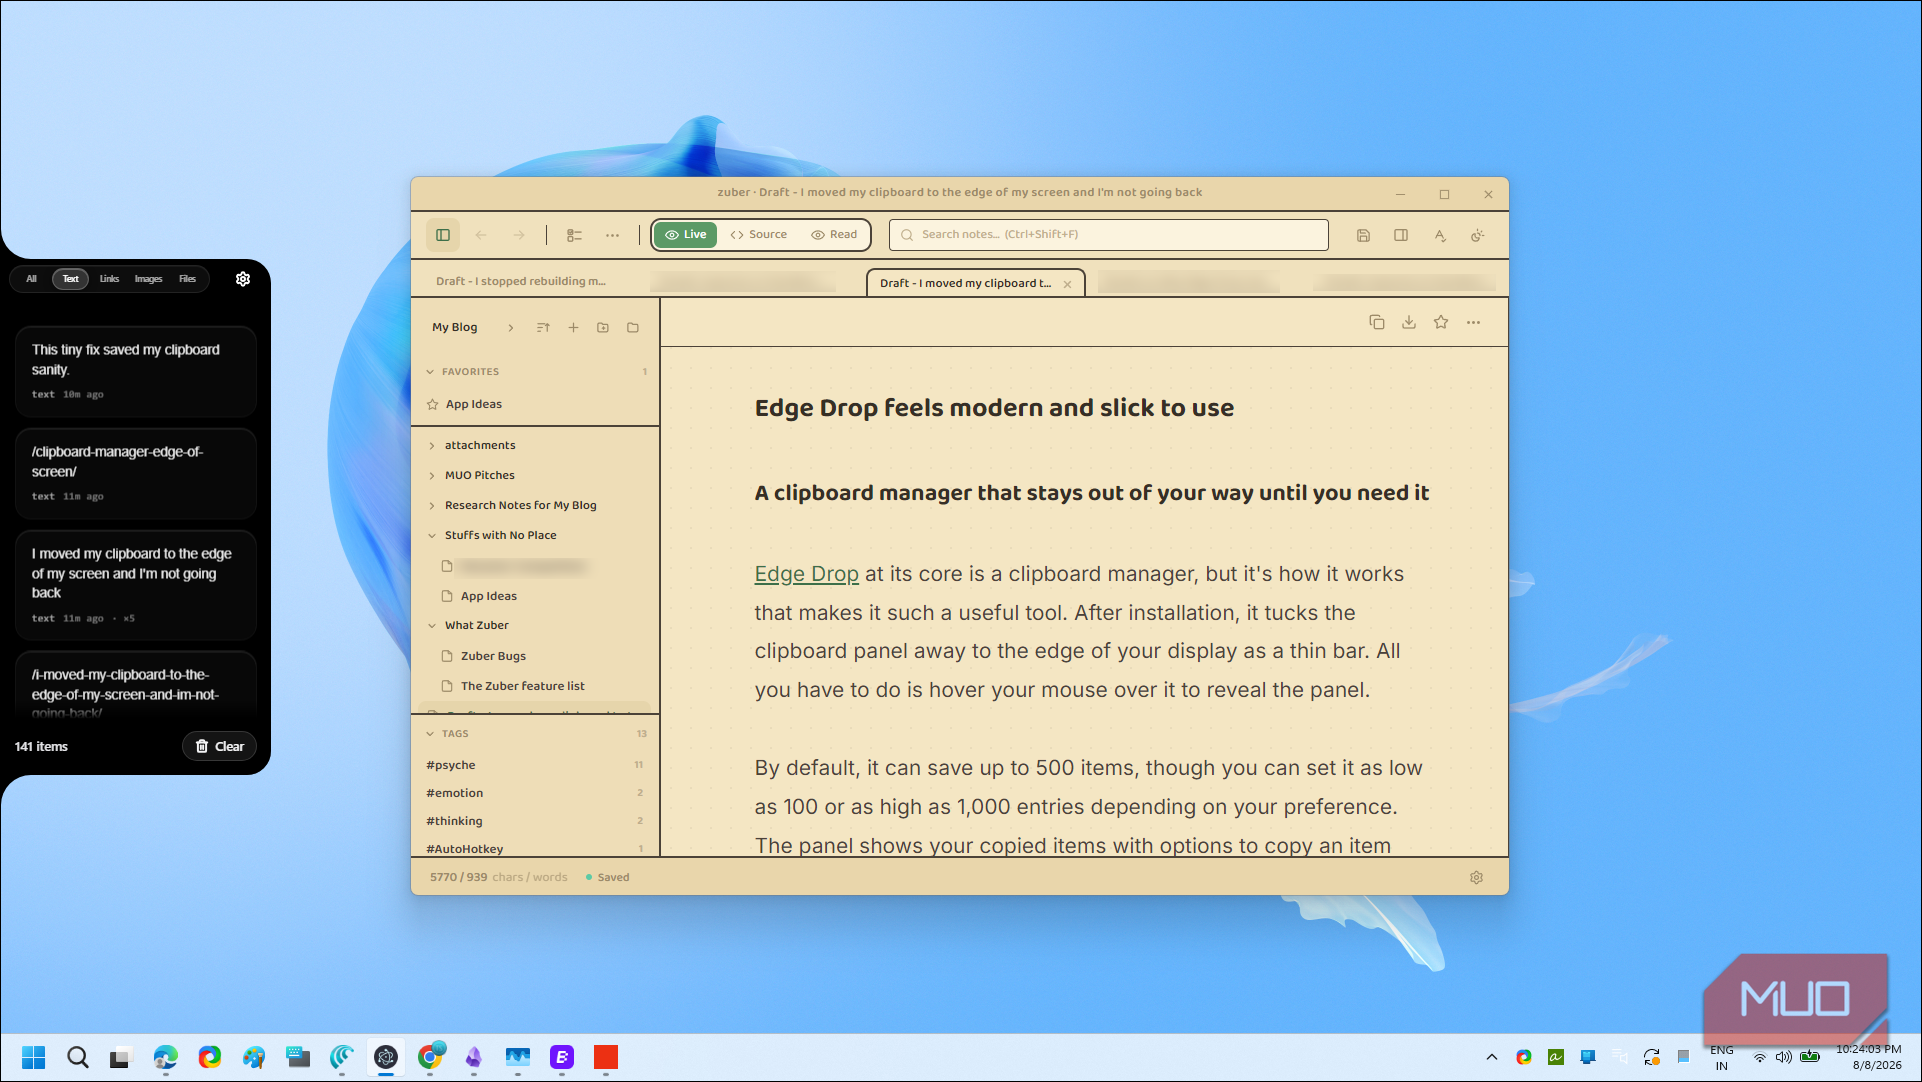Create a new note with plus icon

[573, 328]
